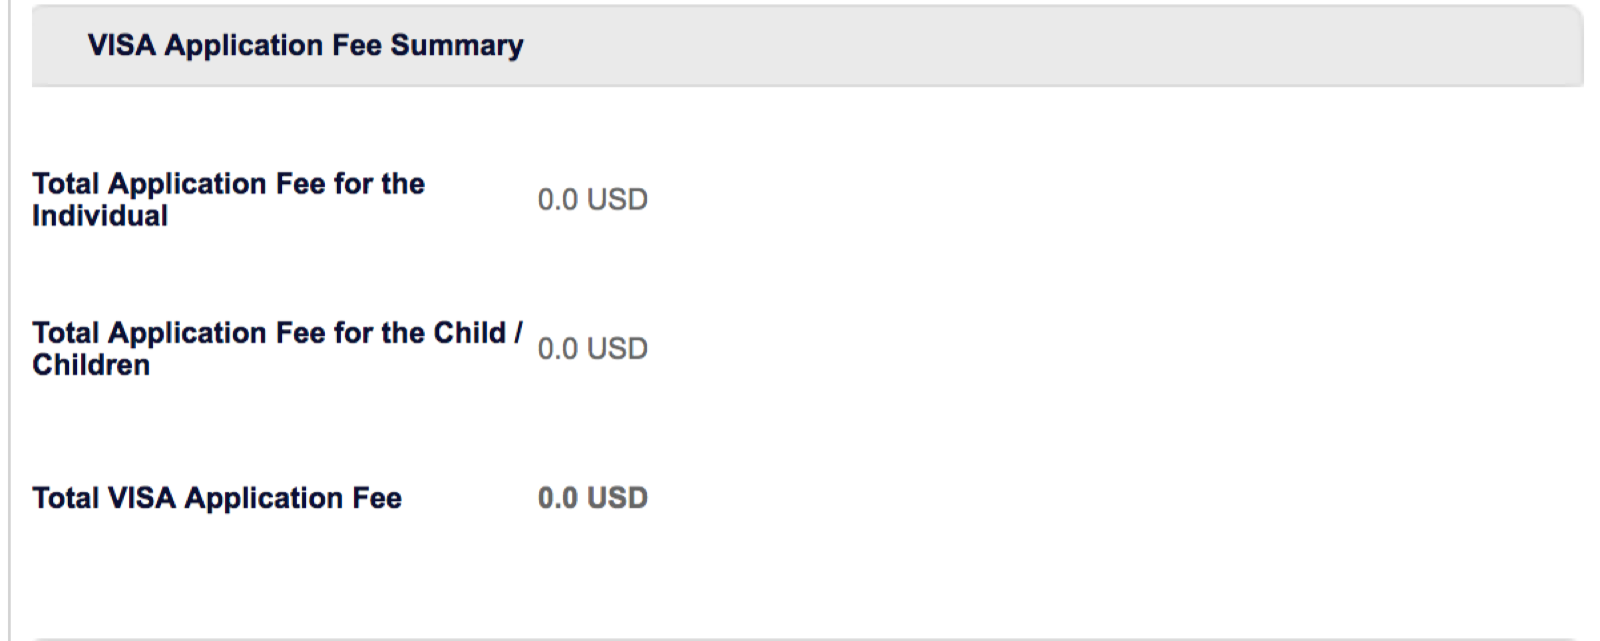Screen dimensions: 1600x641
Task: Click the Total VISA Application Fee label
Action: [217, 498]
